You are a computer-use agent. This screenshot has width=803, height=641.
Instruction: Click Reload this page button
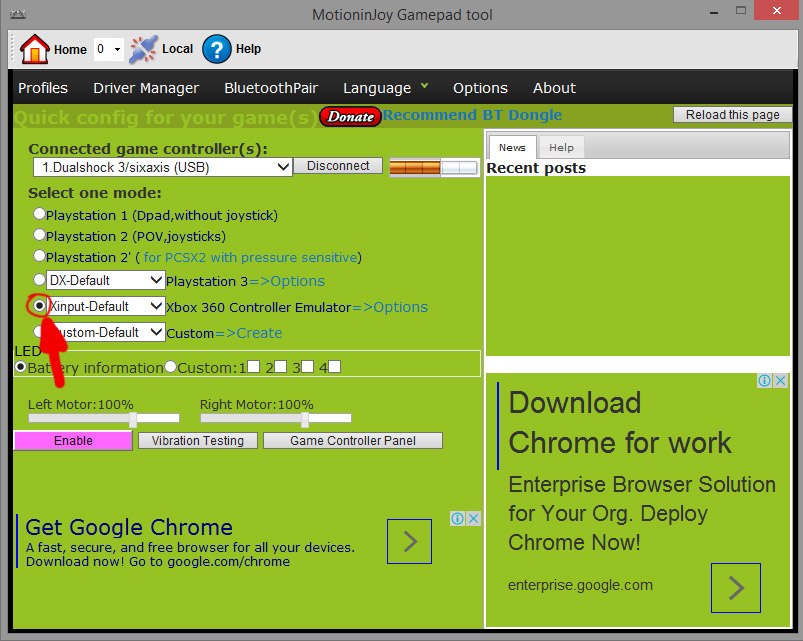[x=732, y=115]
